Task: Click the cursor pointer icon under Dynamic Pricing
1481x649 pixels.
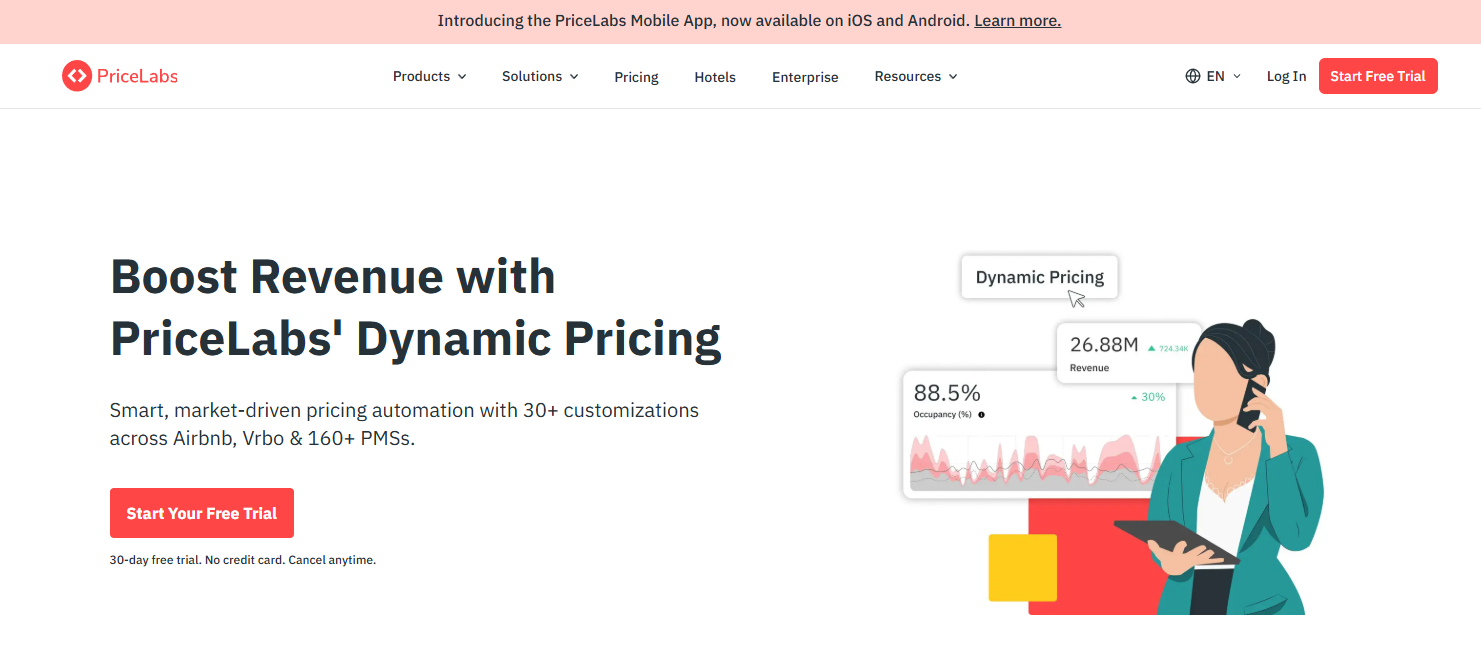Action: click(1076, 299)
